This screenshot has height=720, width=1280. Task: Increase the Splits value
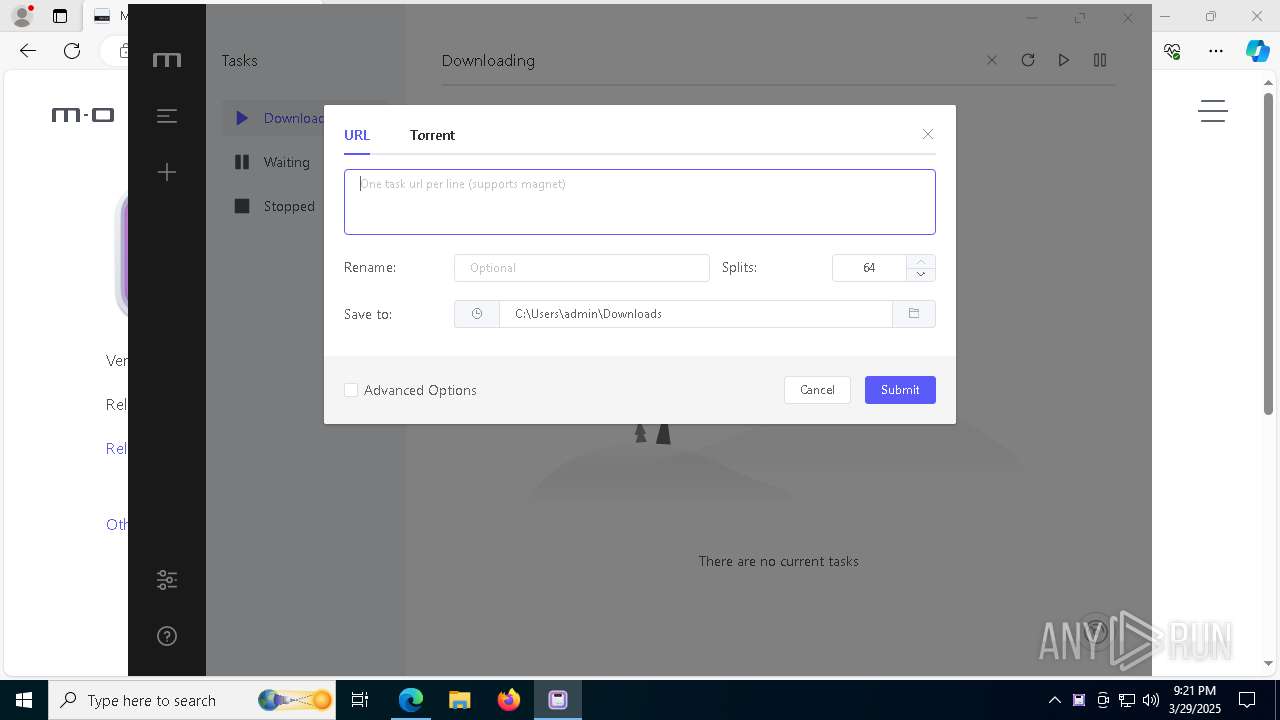[921, 261]
